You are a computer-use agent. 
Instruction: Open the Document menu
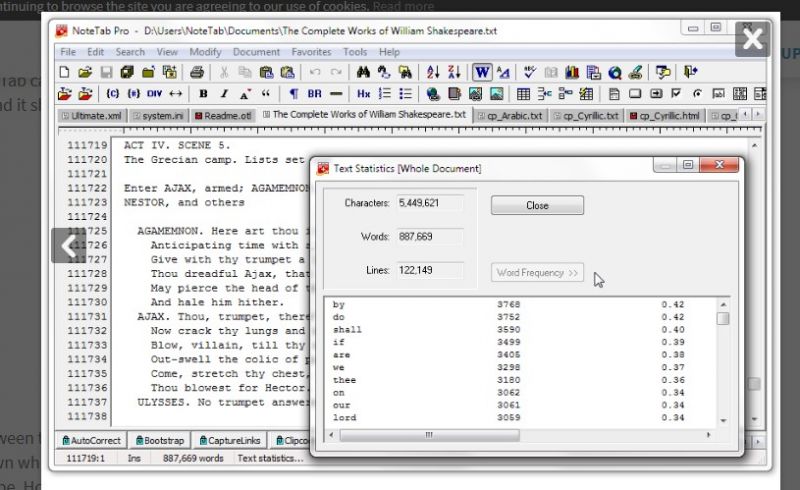tap(256, 52)
